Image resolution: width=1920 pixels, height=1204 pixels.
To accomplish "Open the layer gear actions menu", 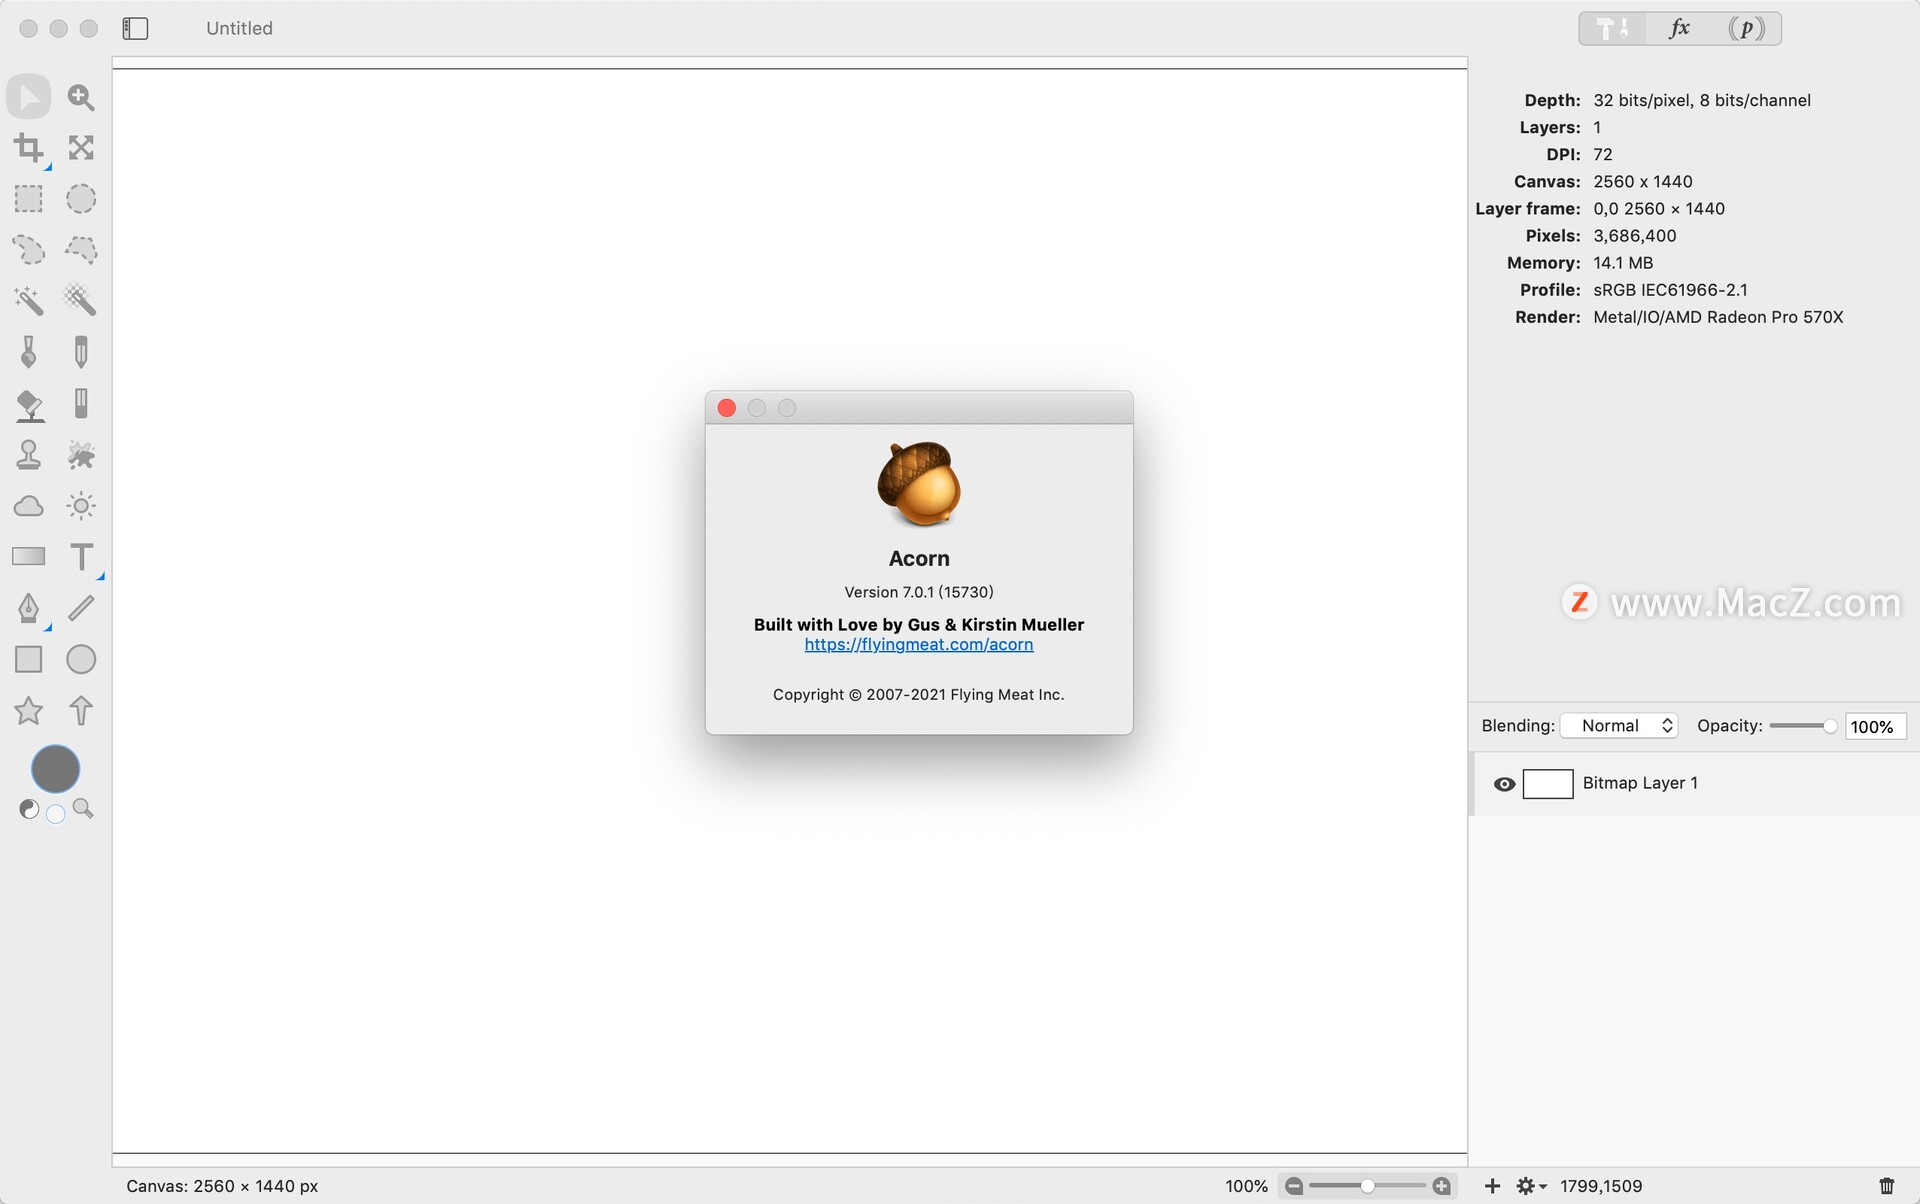I will [x=1531, y=1186].
